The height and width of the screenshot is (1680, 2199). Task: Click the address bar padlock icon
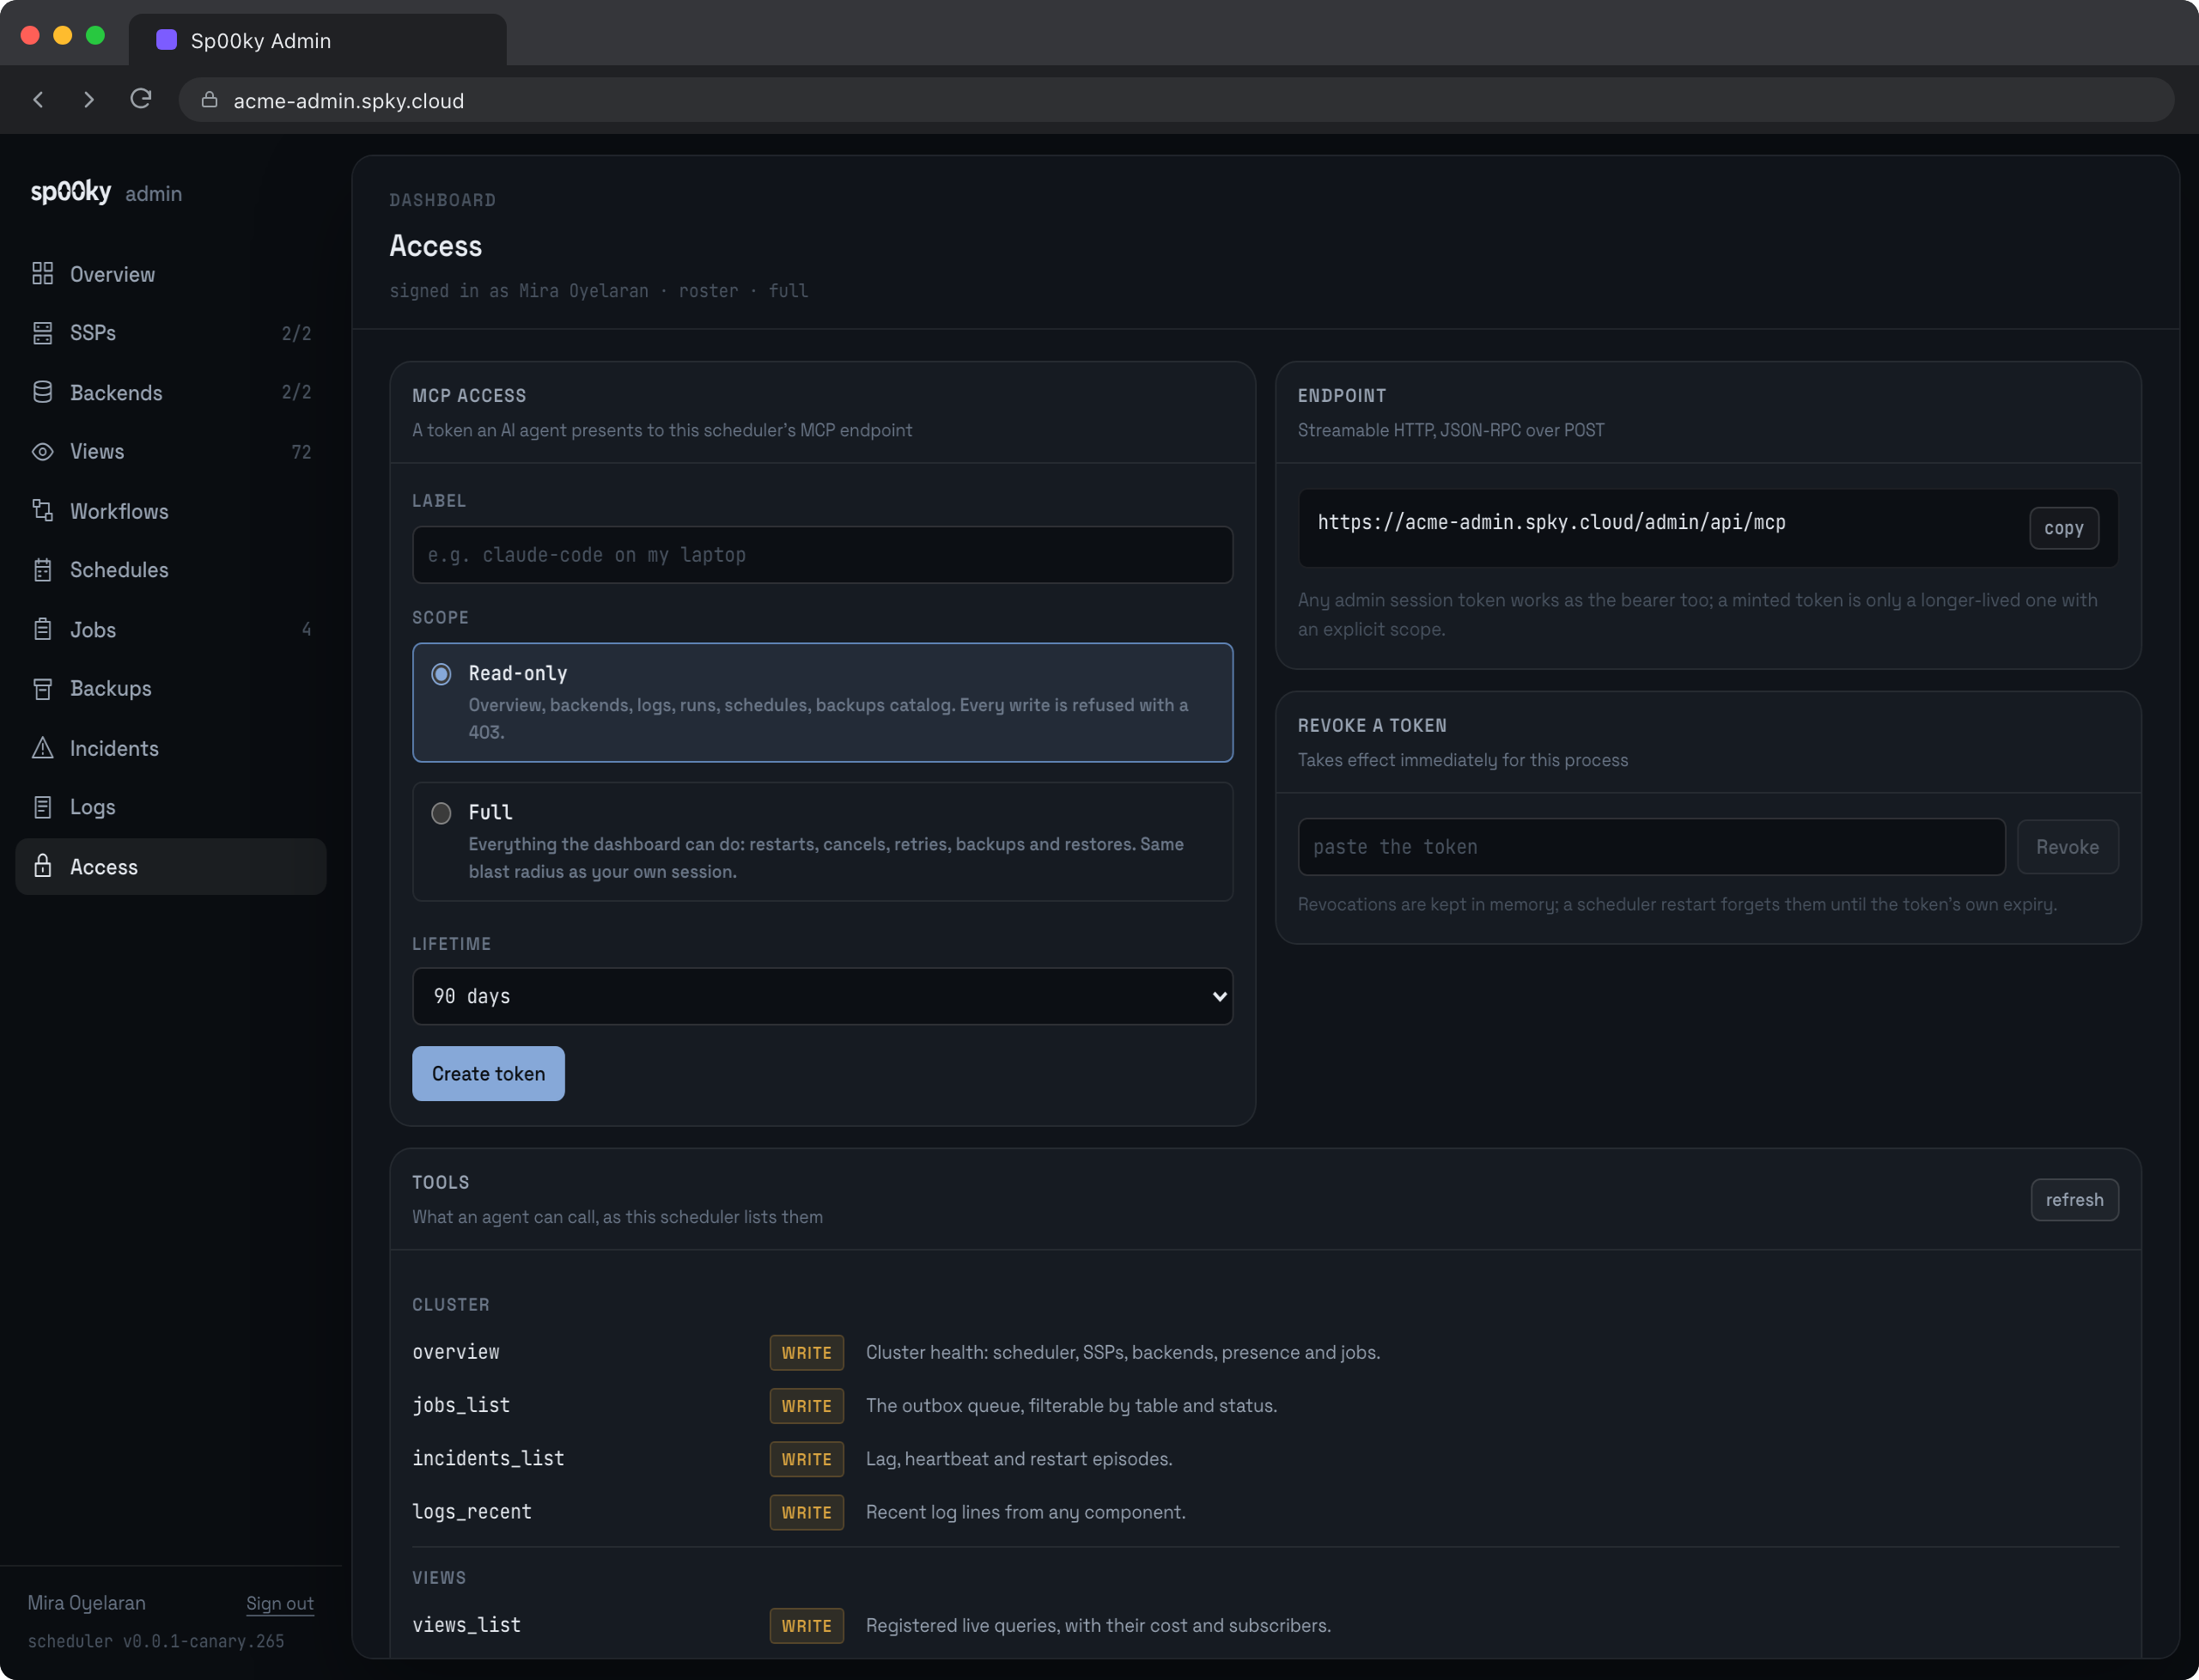(x=209, y=100)
